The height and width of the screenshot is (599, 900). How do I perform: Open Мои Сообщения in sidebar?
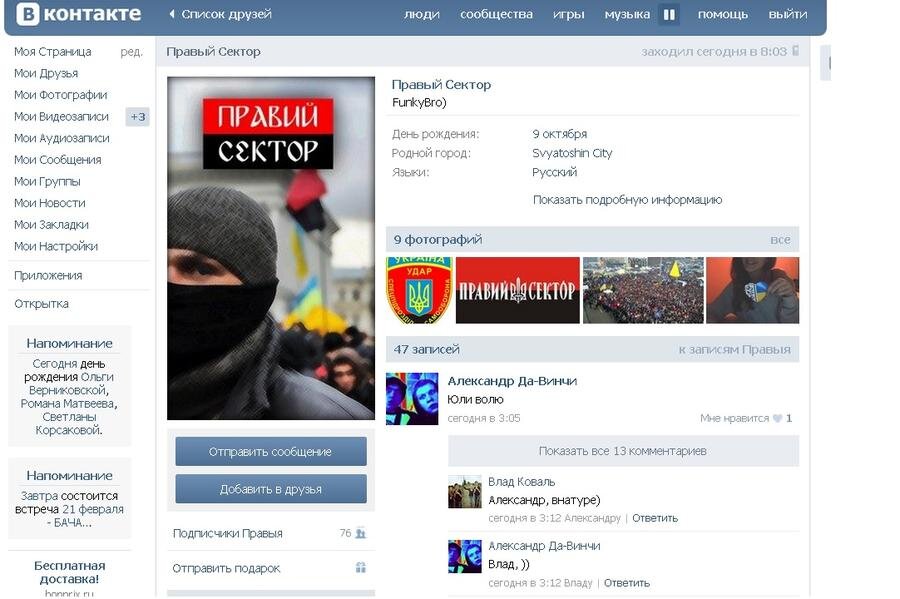pos(57,160)
